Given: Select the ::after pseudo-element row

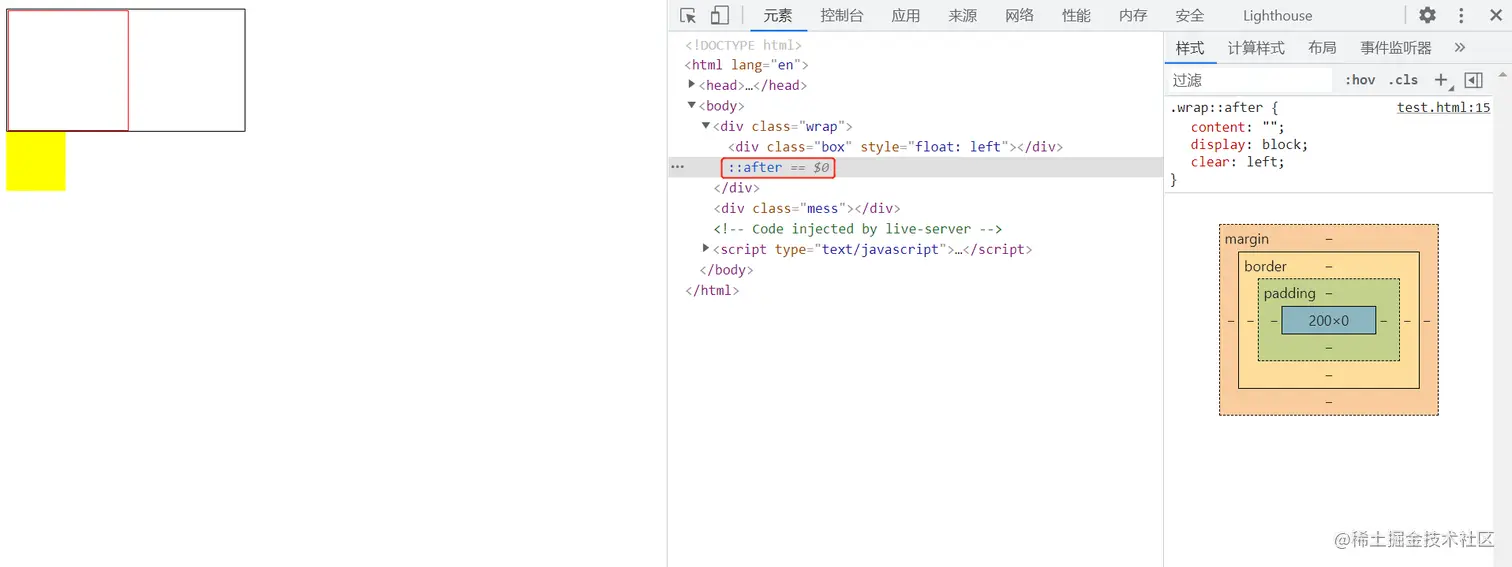Looking at the screenshot, I should [x=915, y=167].
